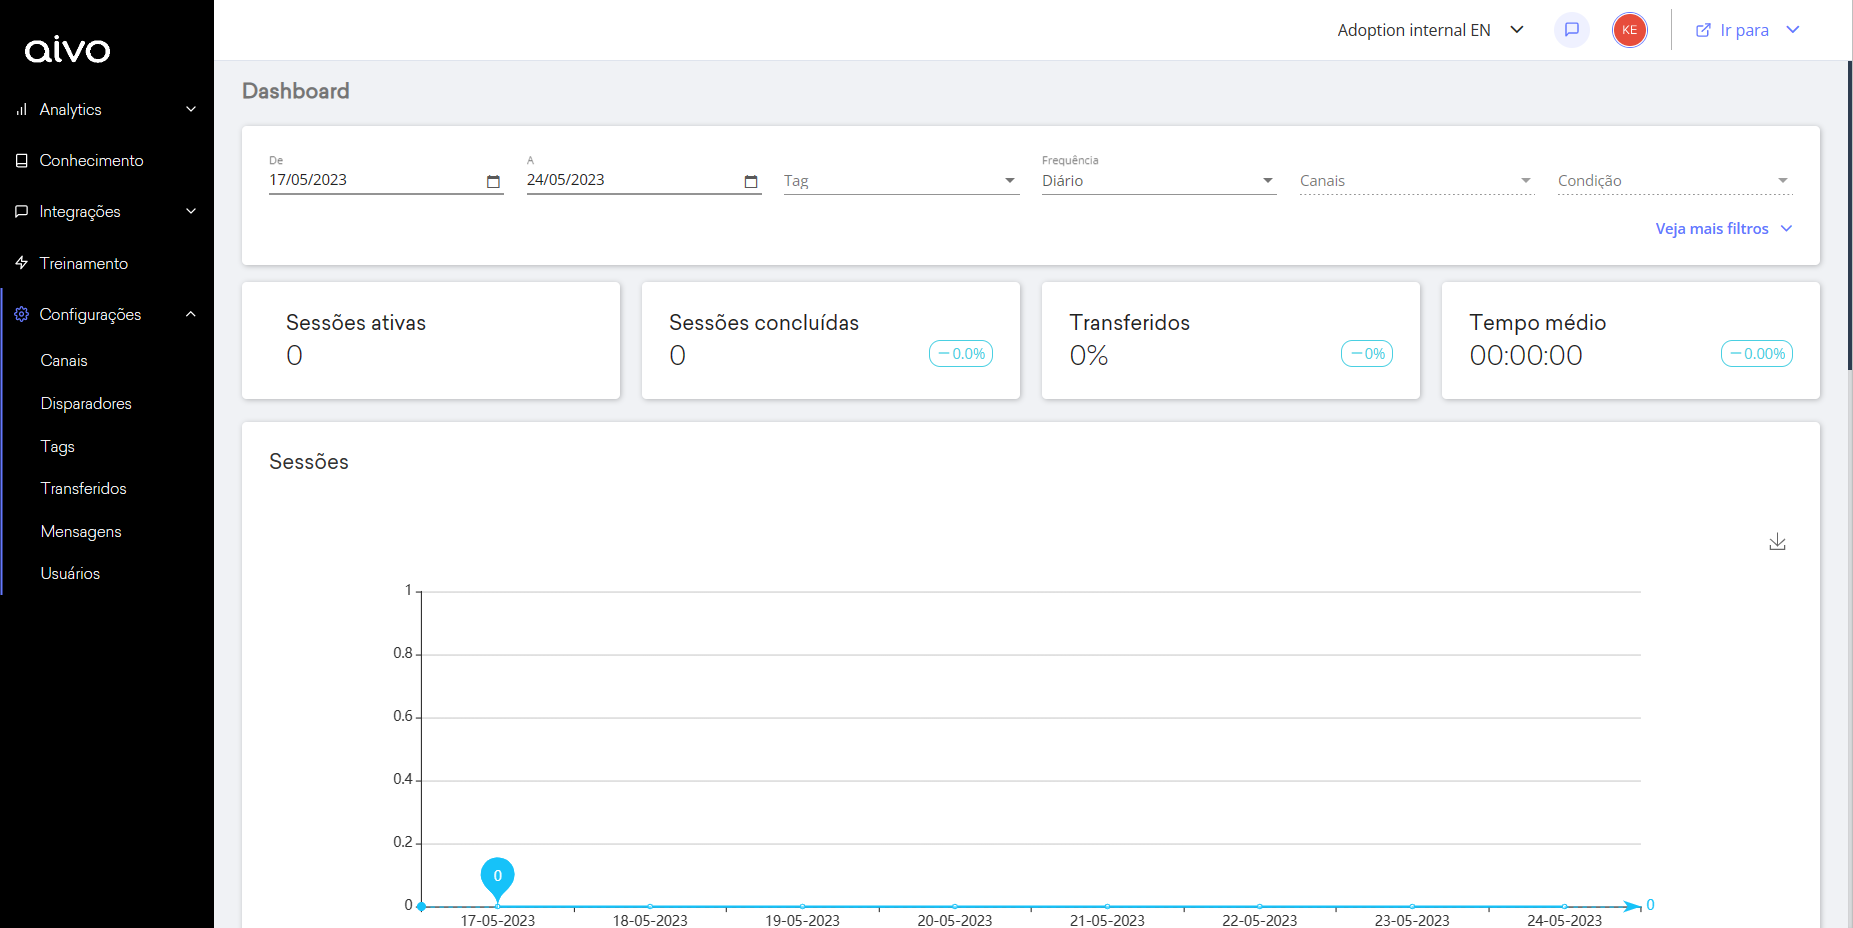
Task: Open Mensagens in the sidebar
Action: (x=81, y=532)
